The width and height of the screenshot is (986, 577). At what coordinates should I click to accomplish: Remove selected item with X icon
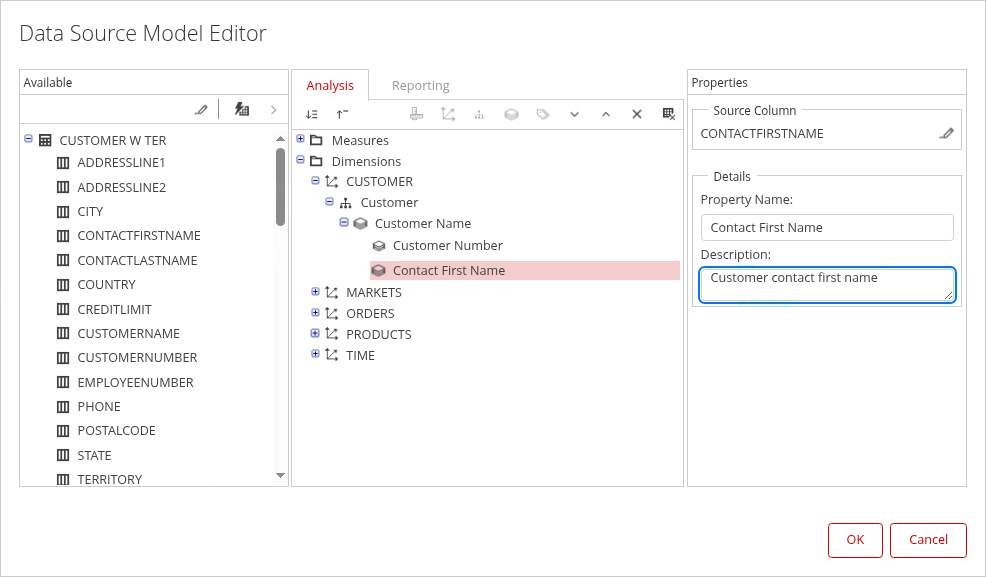[x=636, y=115]
